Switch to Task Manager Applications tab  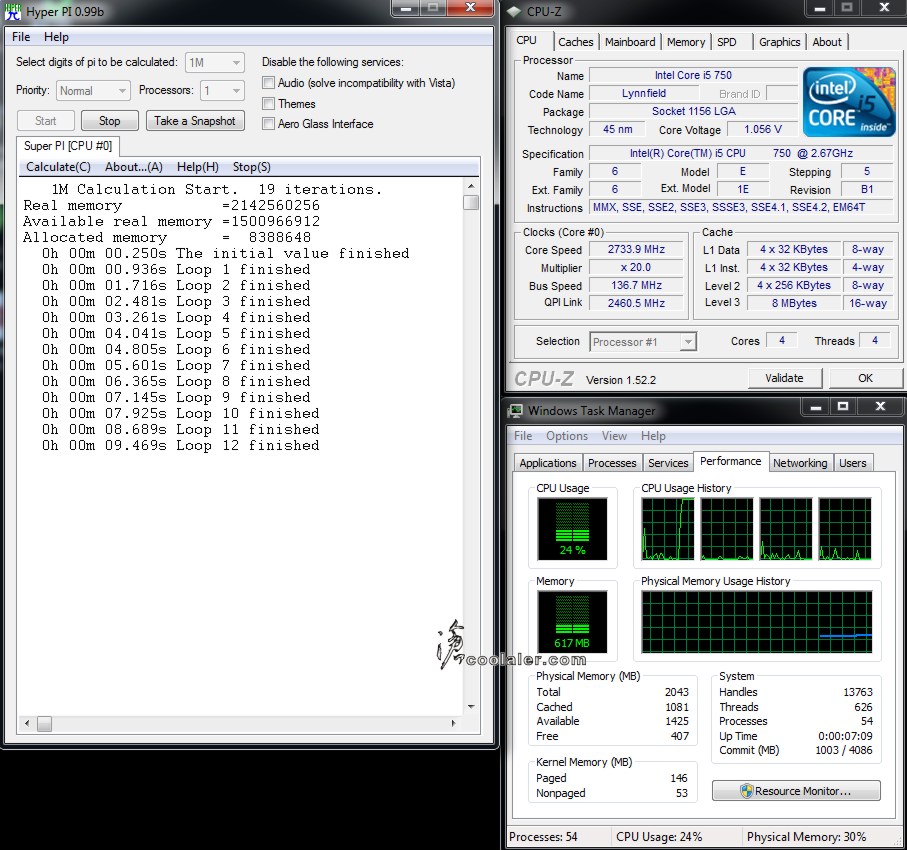[548, 463]
